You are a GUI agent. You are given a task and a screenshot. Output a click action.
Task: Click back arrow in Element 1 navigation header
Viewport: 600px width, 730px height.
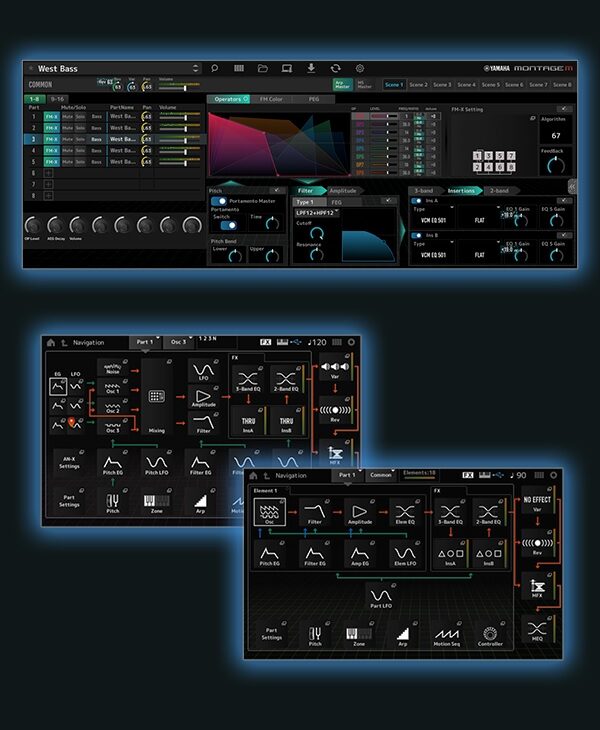266,476
